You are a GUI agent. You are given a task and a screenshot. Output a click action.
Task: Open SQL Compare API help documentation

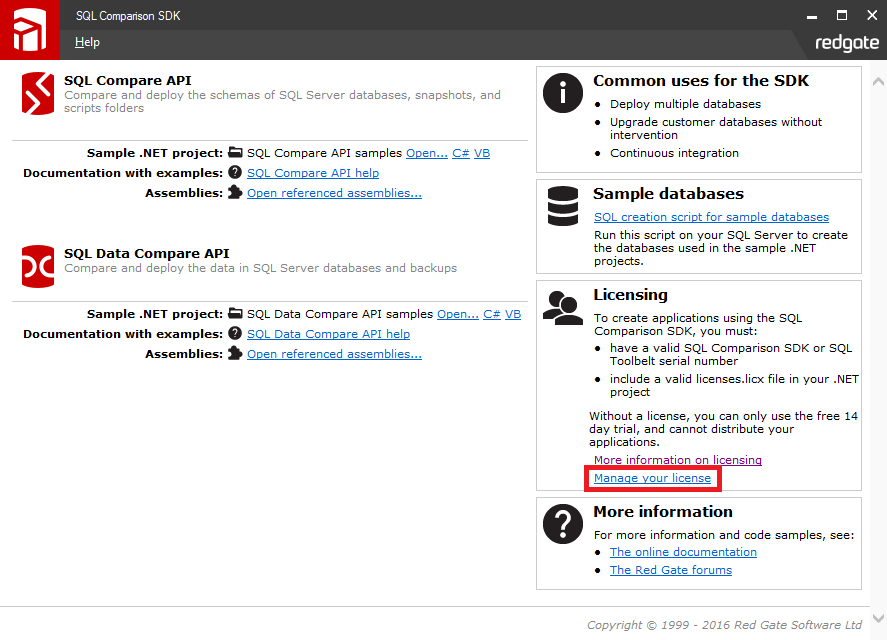pos(312,173)
